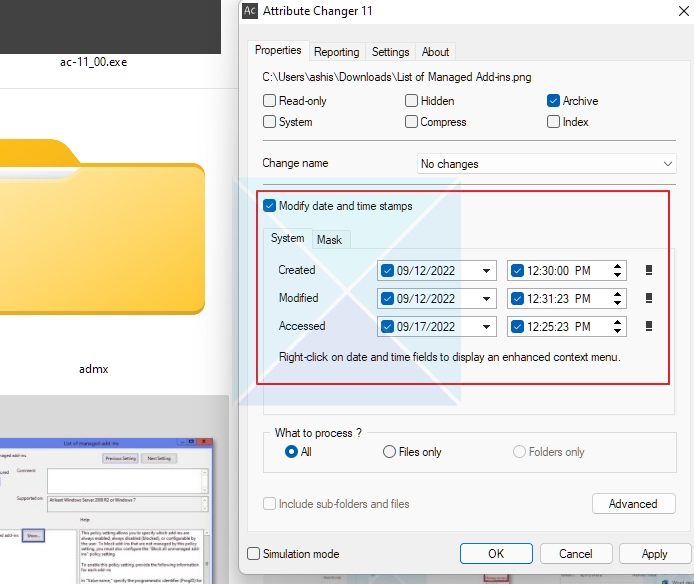694x584 pixels.
Task: Select the admx folder icon
Action: click(102, 227)
